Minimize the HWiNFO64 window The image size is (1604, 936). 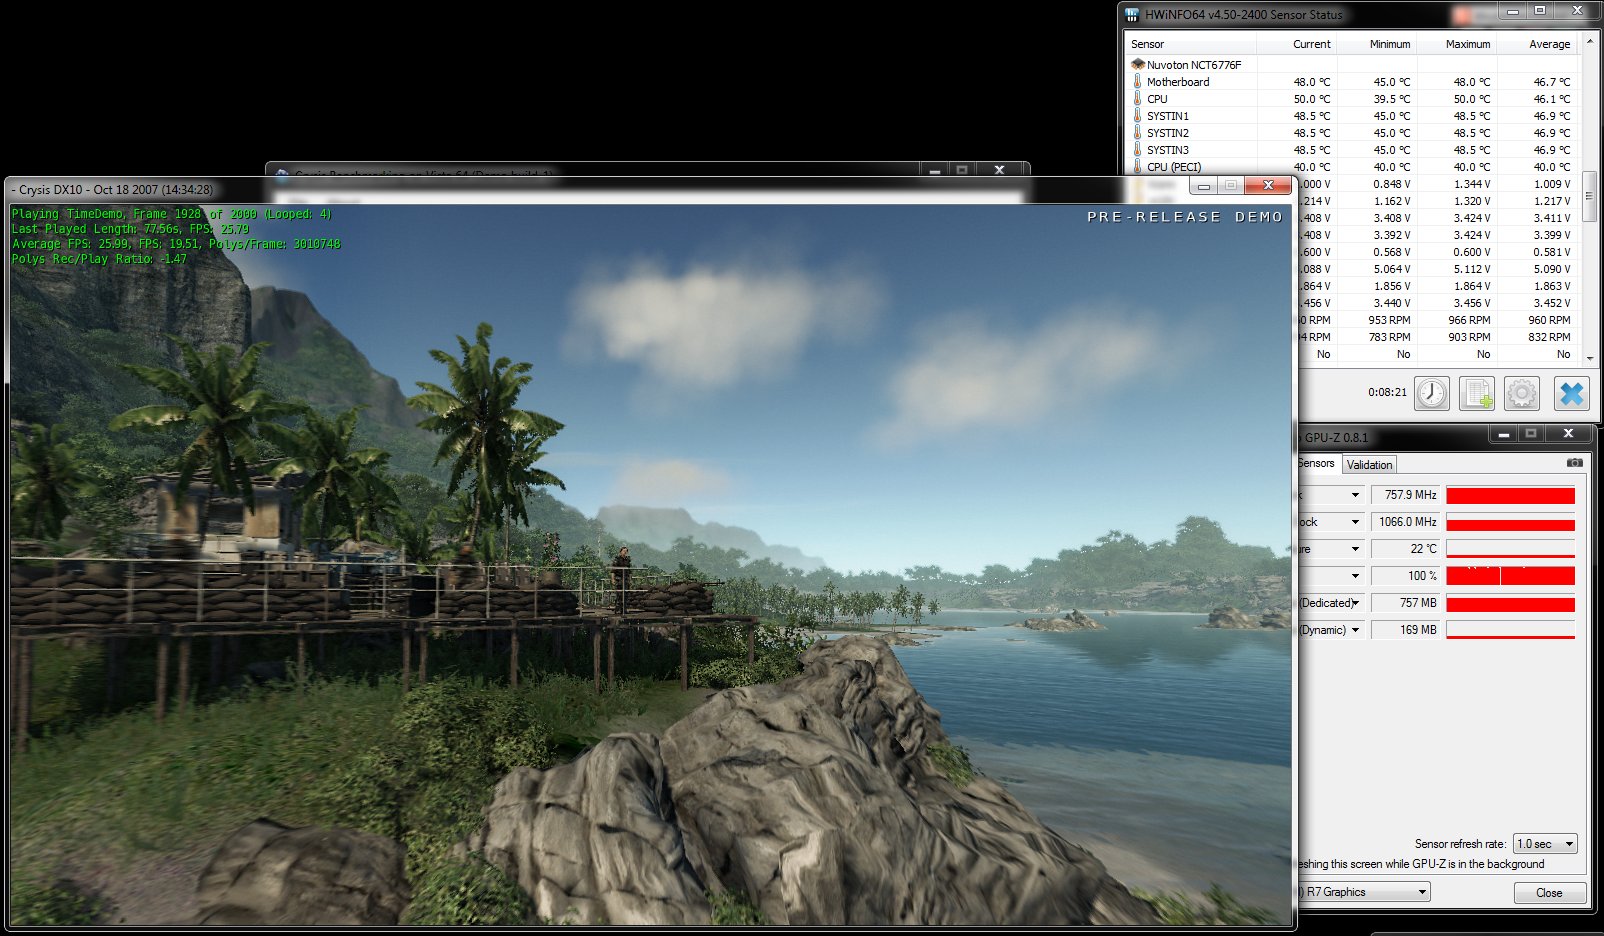(x=1513, y=11)
